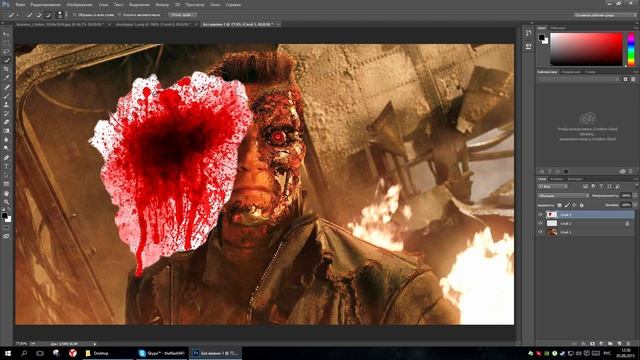
Task: Switch Libraries panel to list view
Action: (633, 79)
